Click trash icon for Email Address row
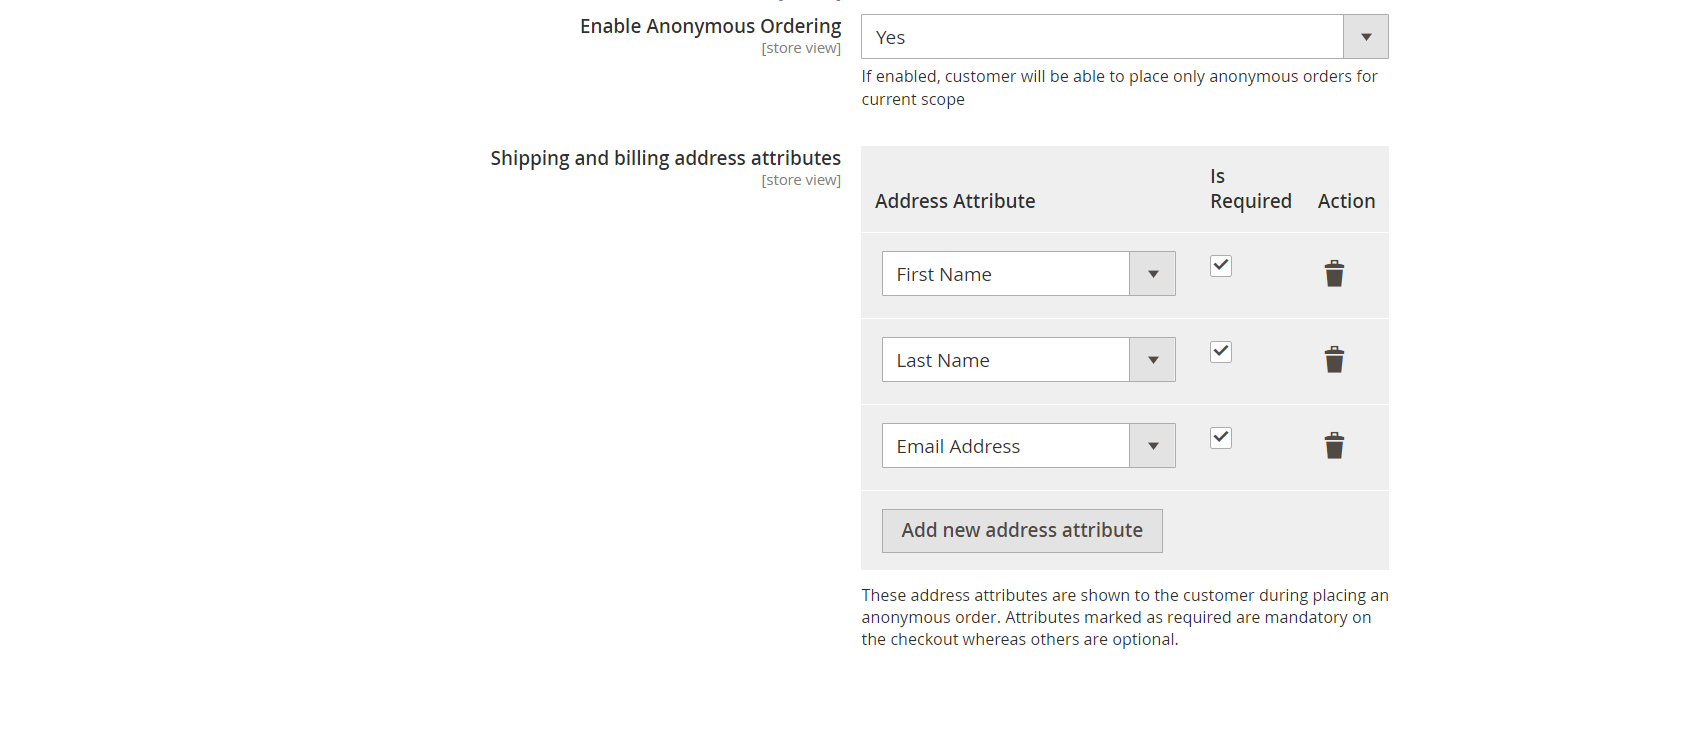 (x=1334, y=446)
